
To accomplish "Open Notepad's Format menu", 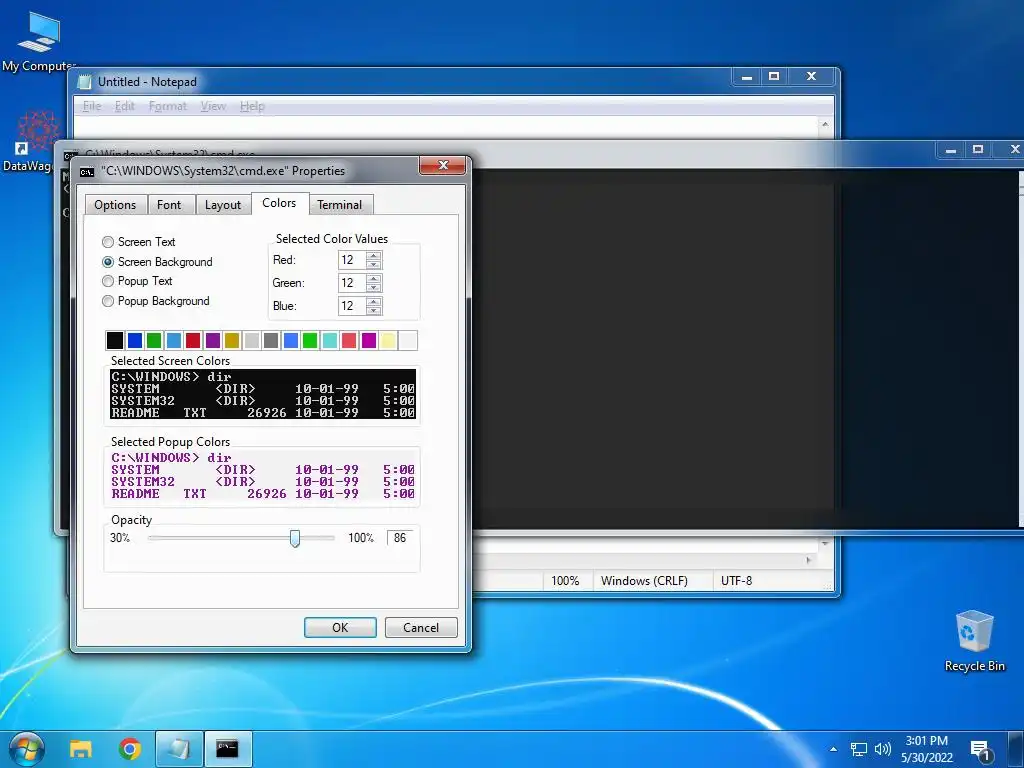I will pos(167,106).
